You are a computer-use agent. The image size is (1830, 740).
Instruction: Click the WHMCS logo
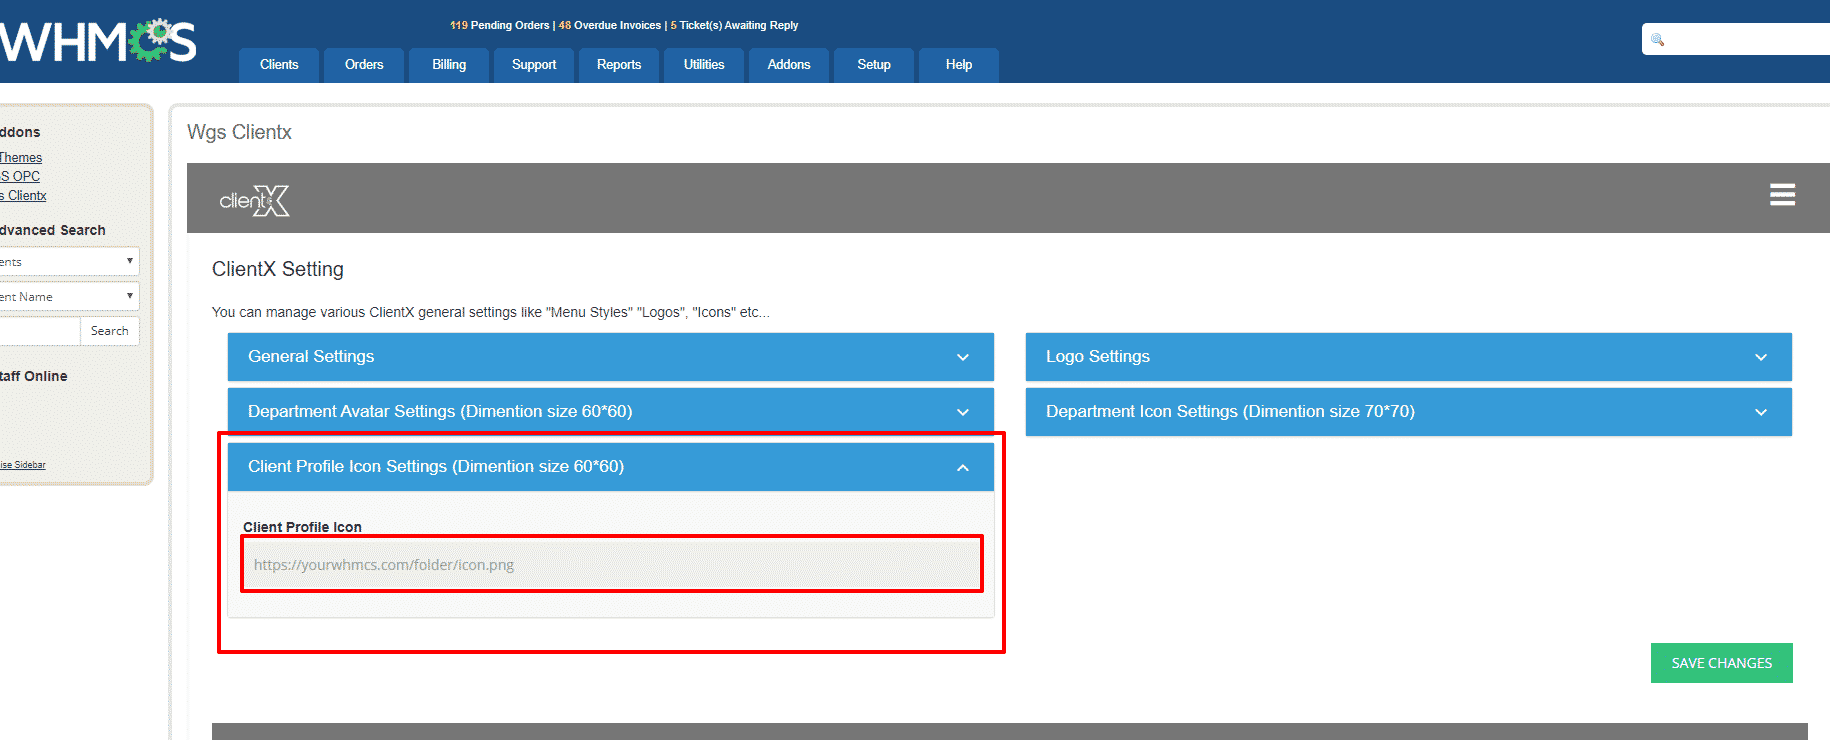point(98,41)
